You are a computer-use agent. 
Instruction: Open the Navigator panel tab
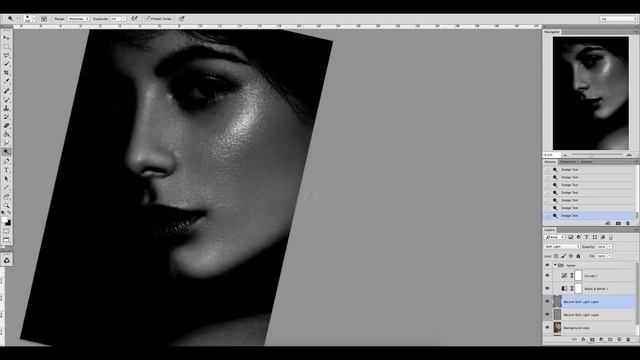pos(552,32)
